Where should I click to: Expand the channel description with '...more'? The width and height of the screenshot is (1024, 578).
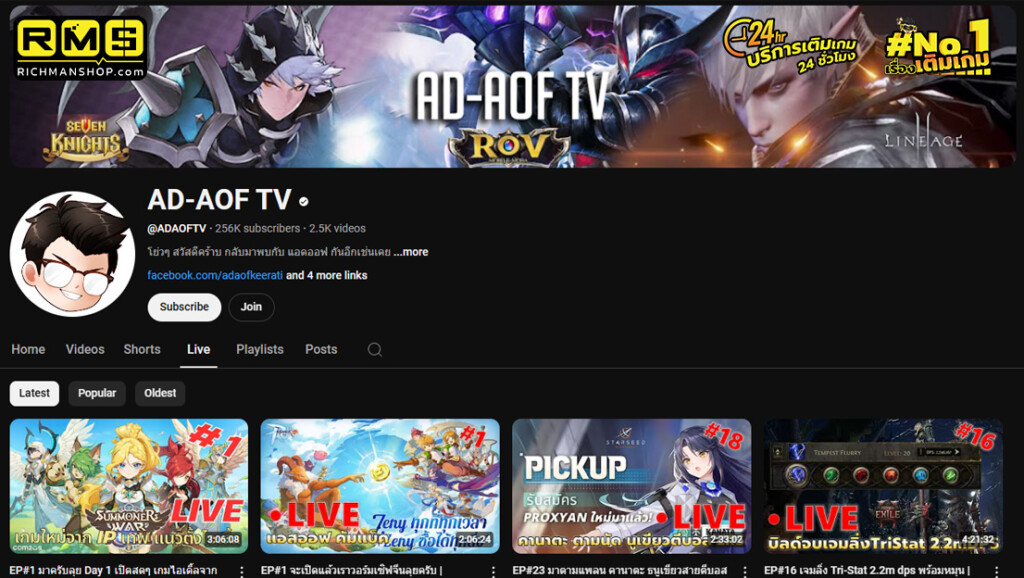pos(410,252)
